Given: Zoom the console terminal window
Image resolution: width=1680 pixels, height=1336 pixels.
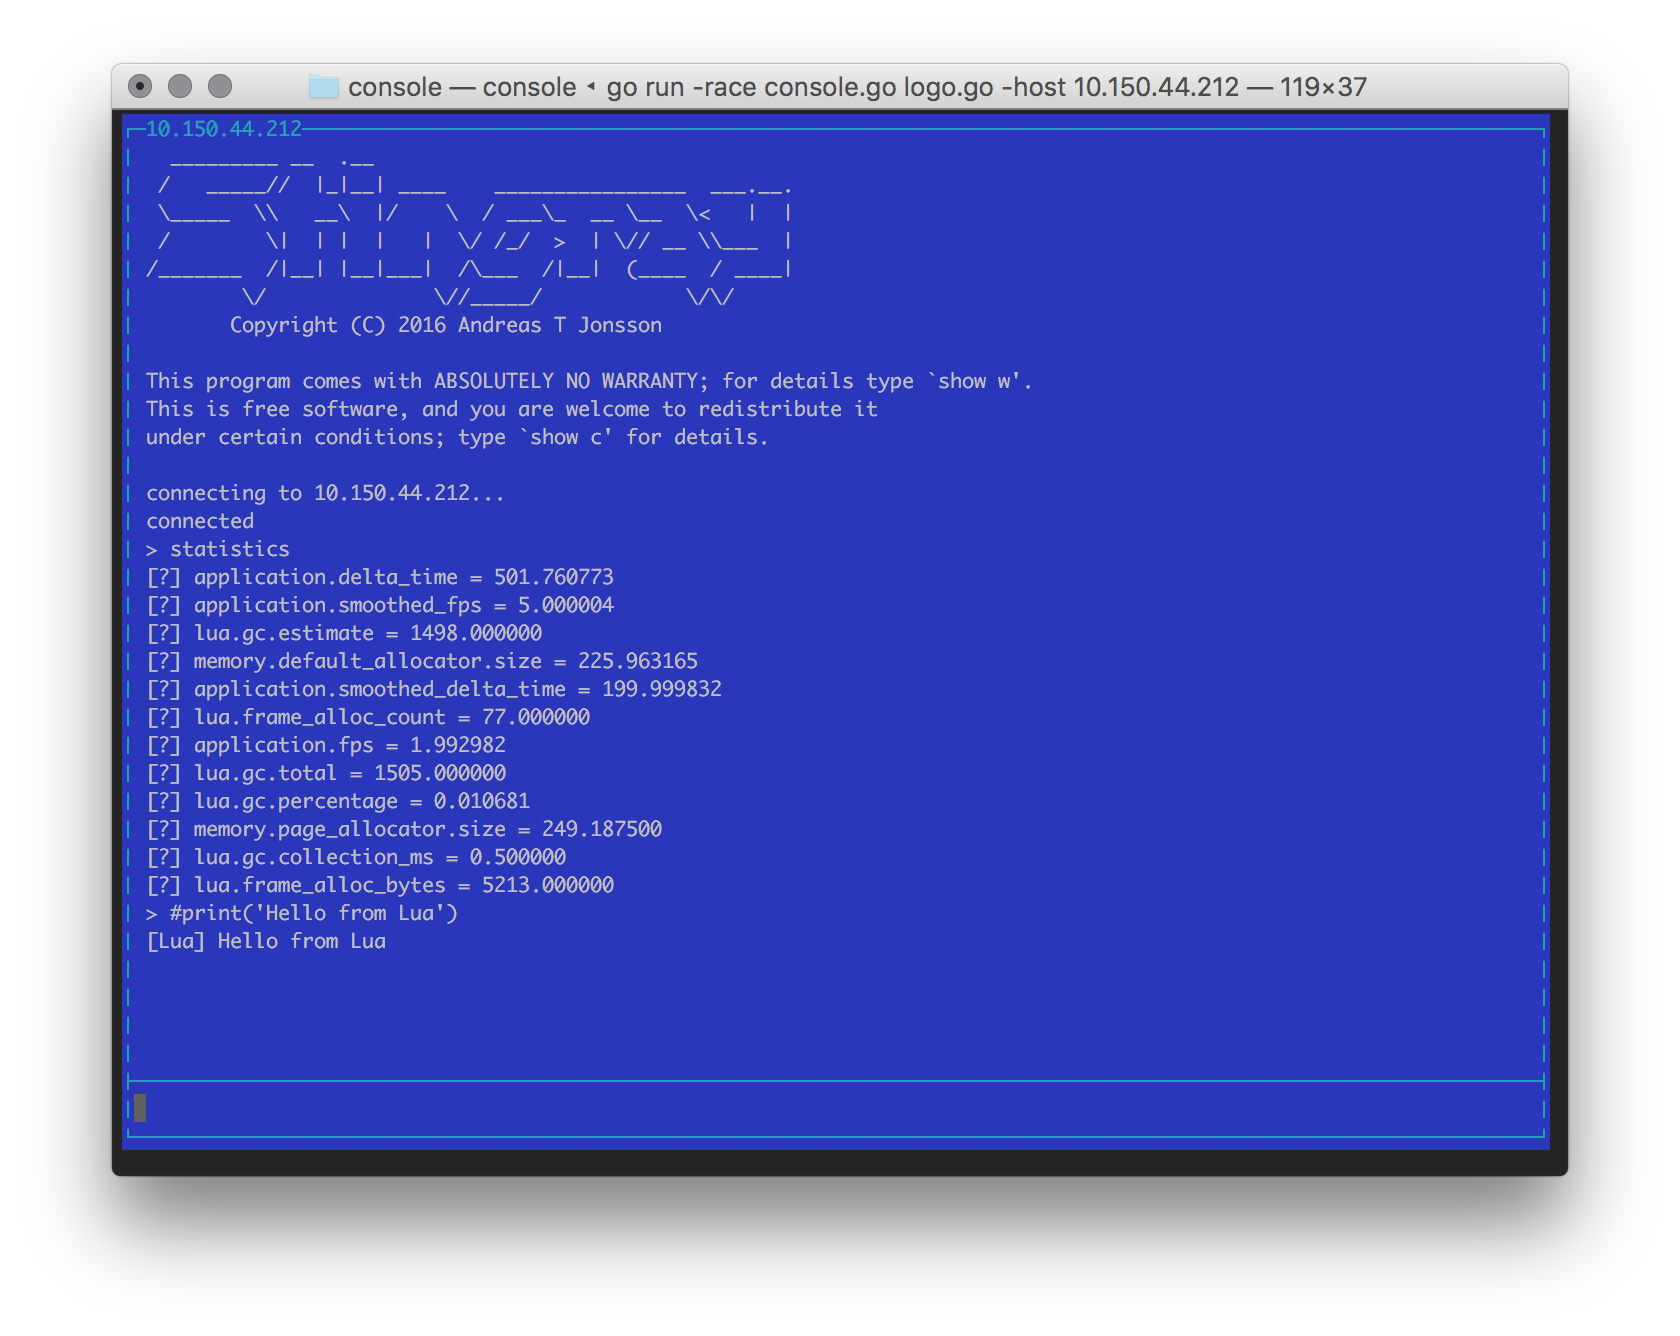Looking at the screenshot, I should (x=220, y=87).
